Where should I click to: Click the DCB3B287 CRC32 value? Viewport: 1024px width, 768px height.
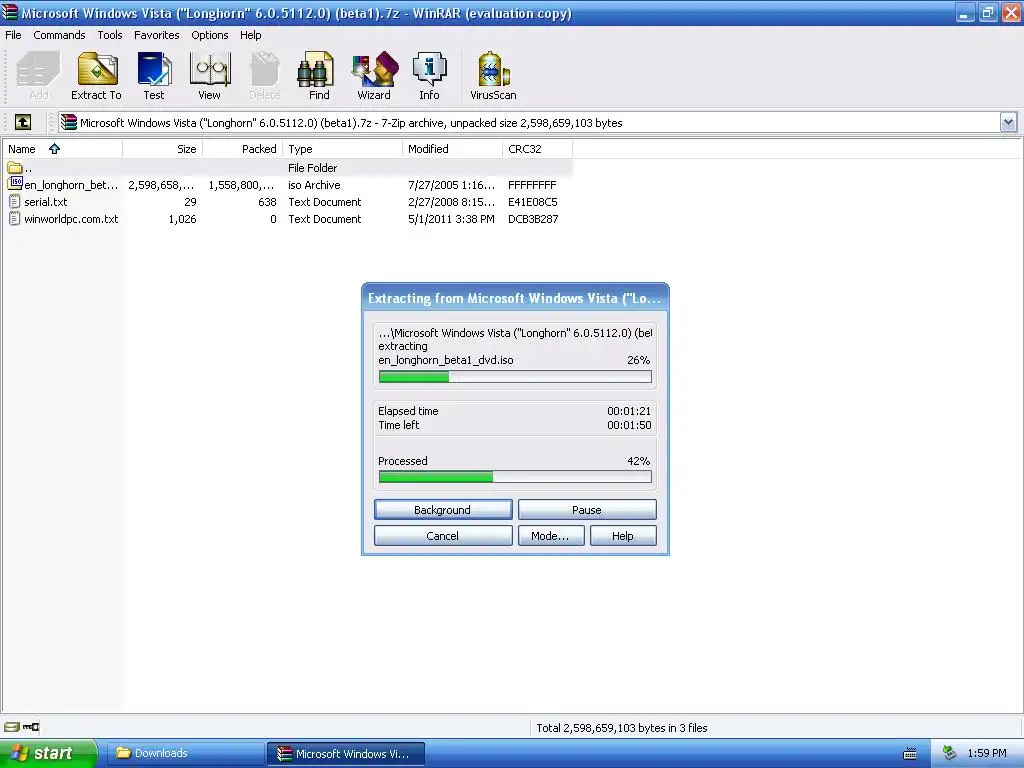click(533, 219)
